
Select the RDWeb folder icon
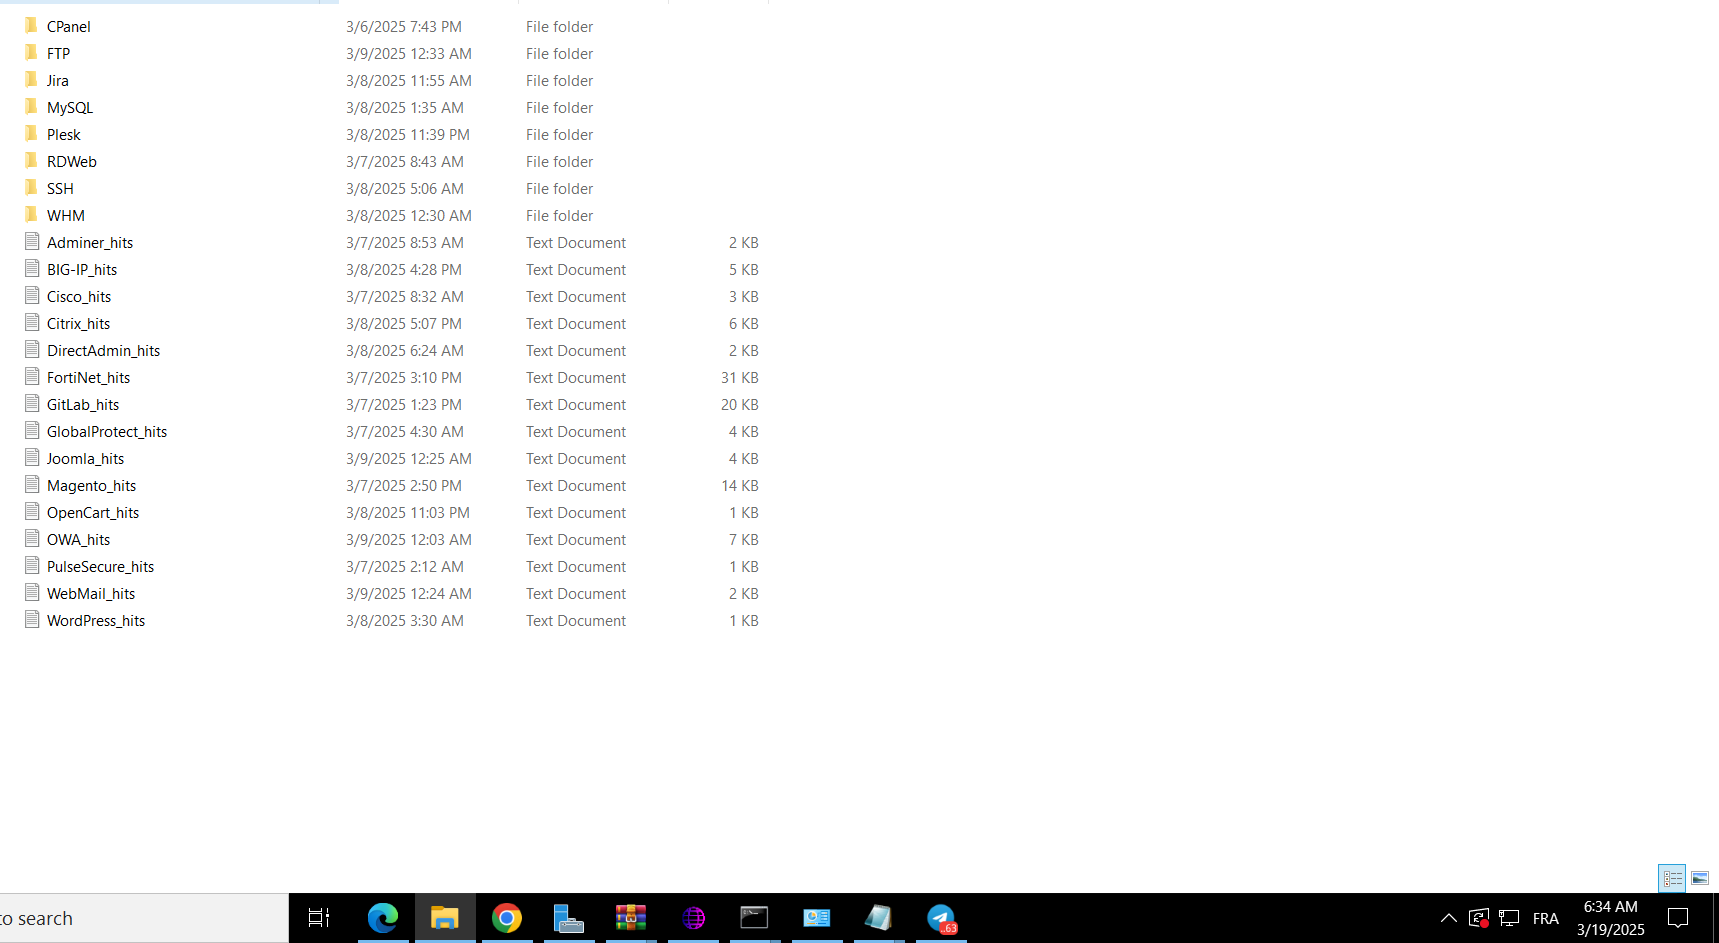(x=32, y=161)
